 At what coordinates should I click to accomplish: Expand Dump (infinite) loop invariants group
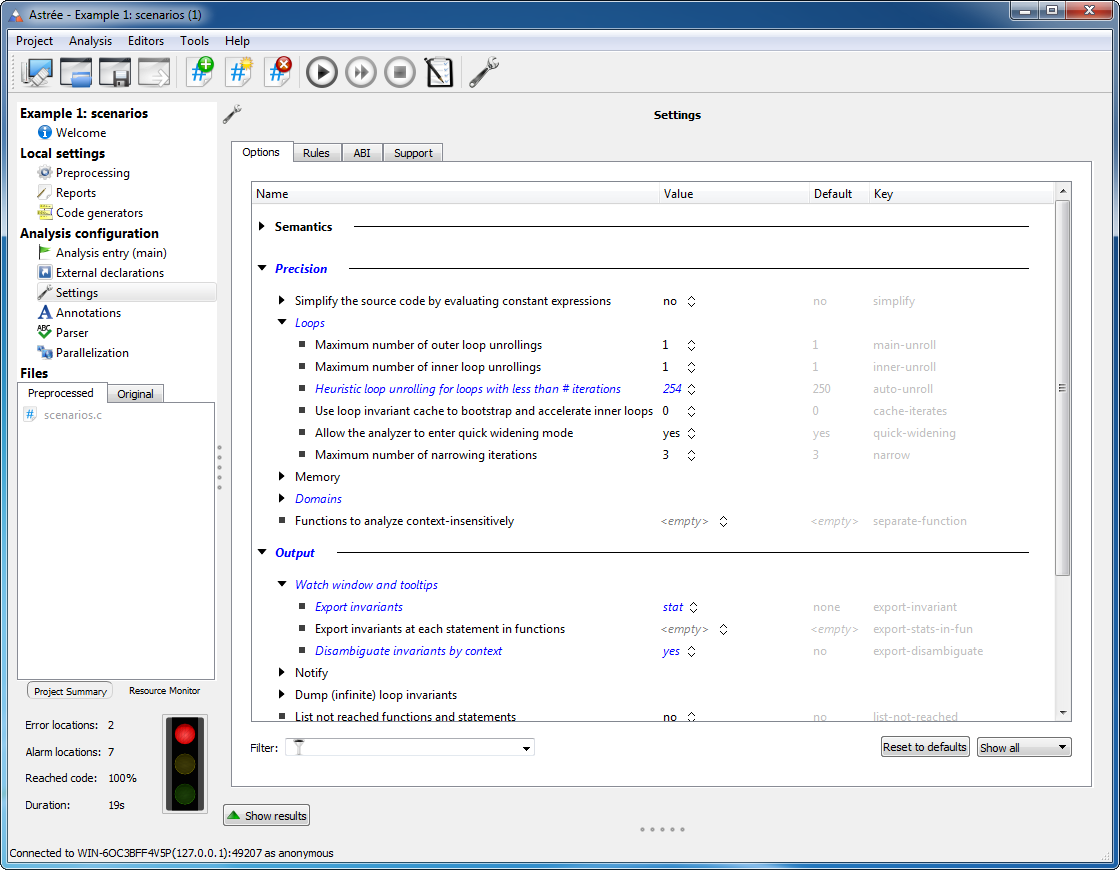pyautogui.click(x=281, y=694)
